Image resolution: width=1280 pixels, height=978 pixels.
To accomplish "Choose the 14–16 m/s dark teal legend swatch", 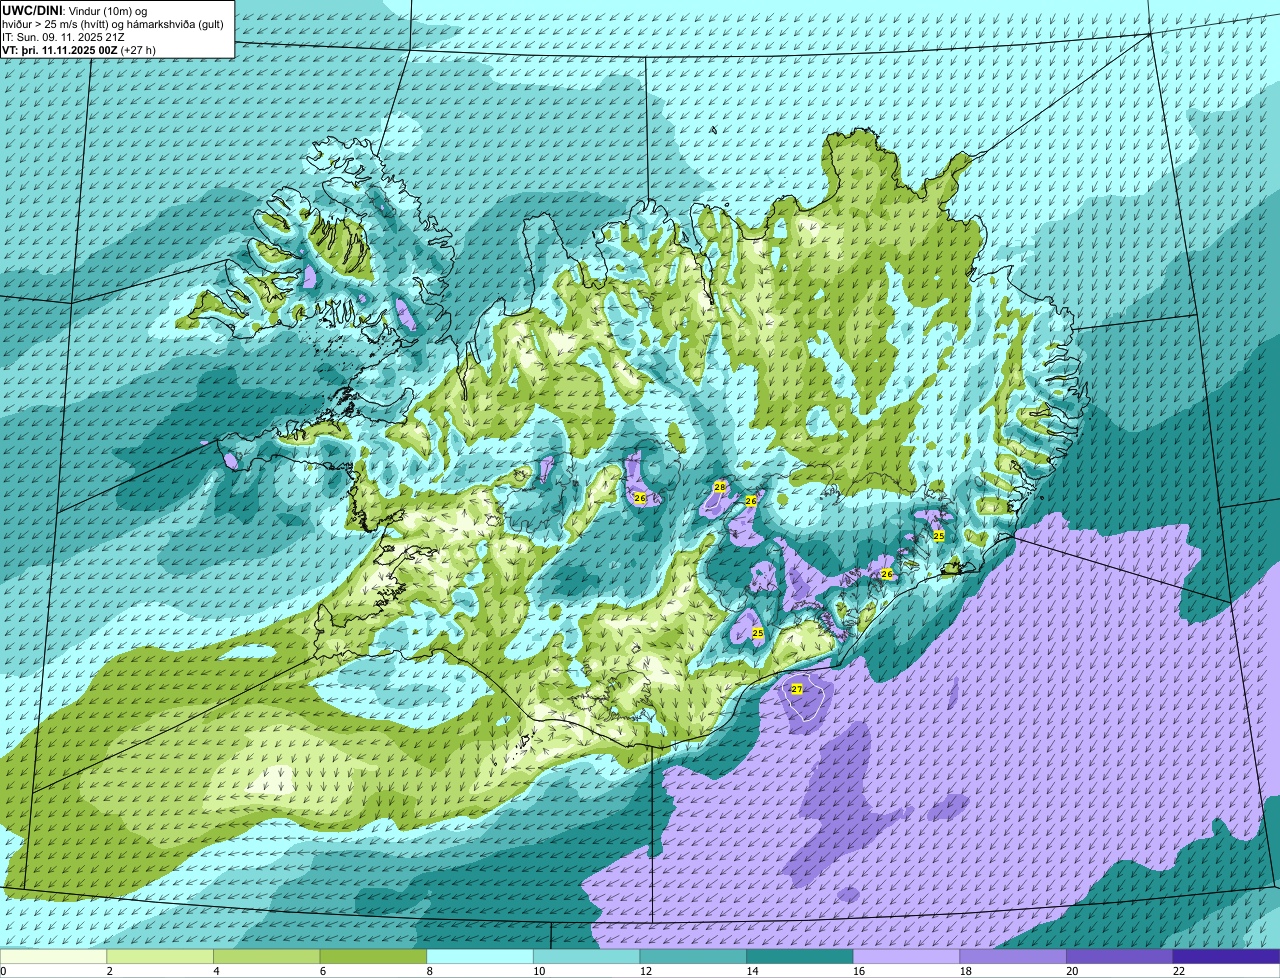I will (x=800, y=956).
